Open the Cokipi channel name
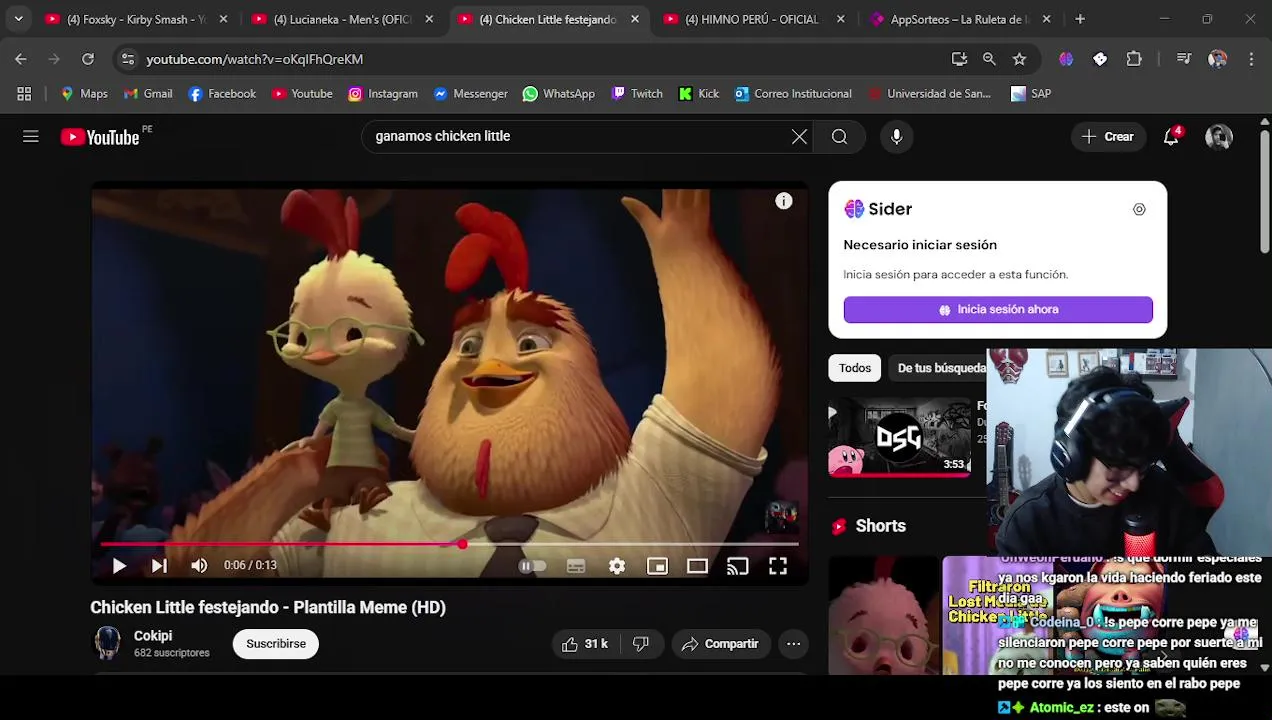Screen dimensions: 1272x720 pyautogui.click(x=153, y=636)
